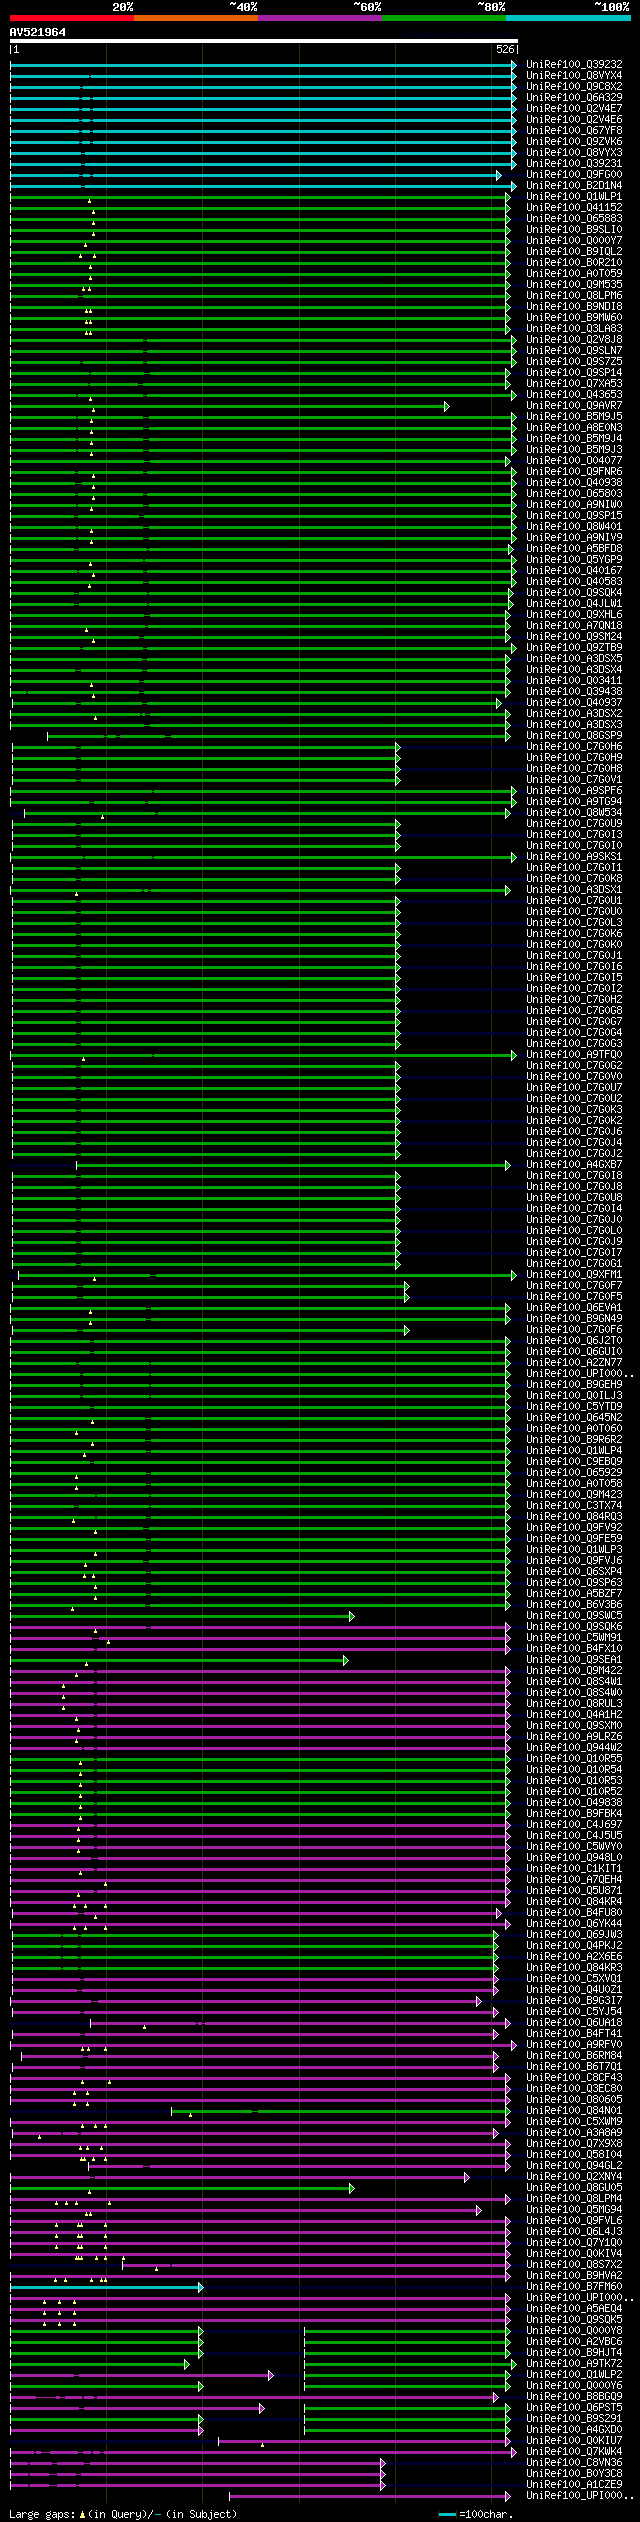
Task: Click the UniRef100_Q41152 label
Action: 574,208
